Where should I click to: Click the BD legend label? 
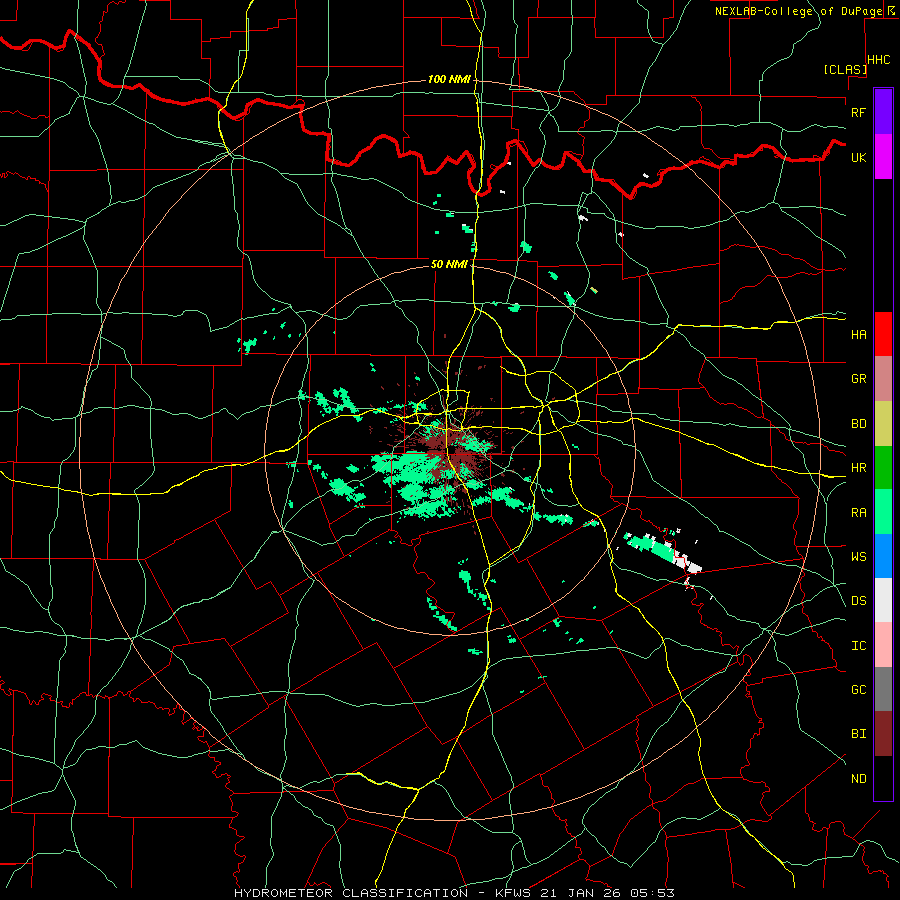click(858, 424)
